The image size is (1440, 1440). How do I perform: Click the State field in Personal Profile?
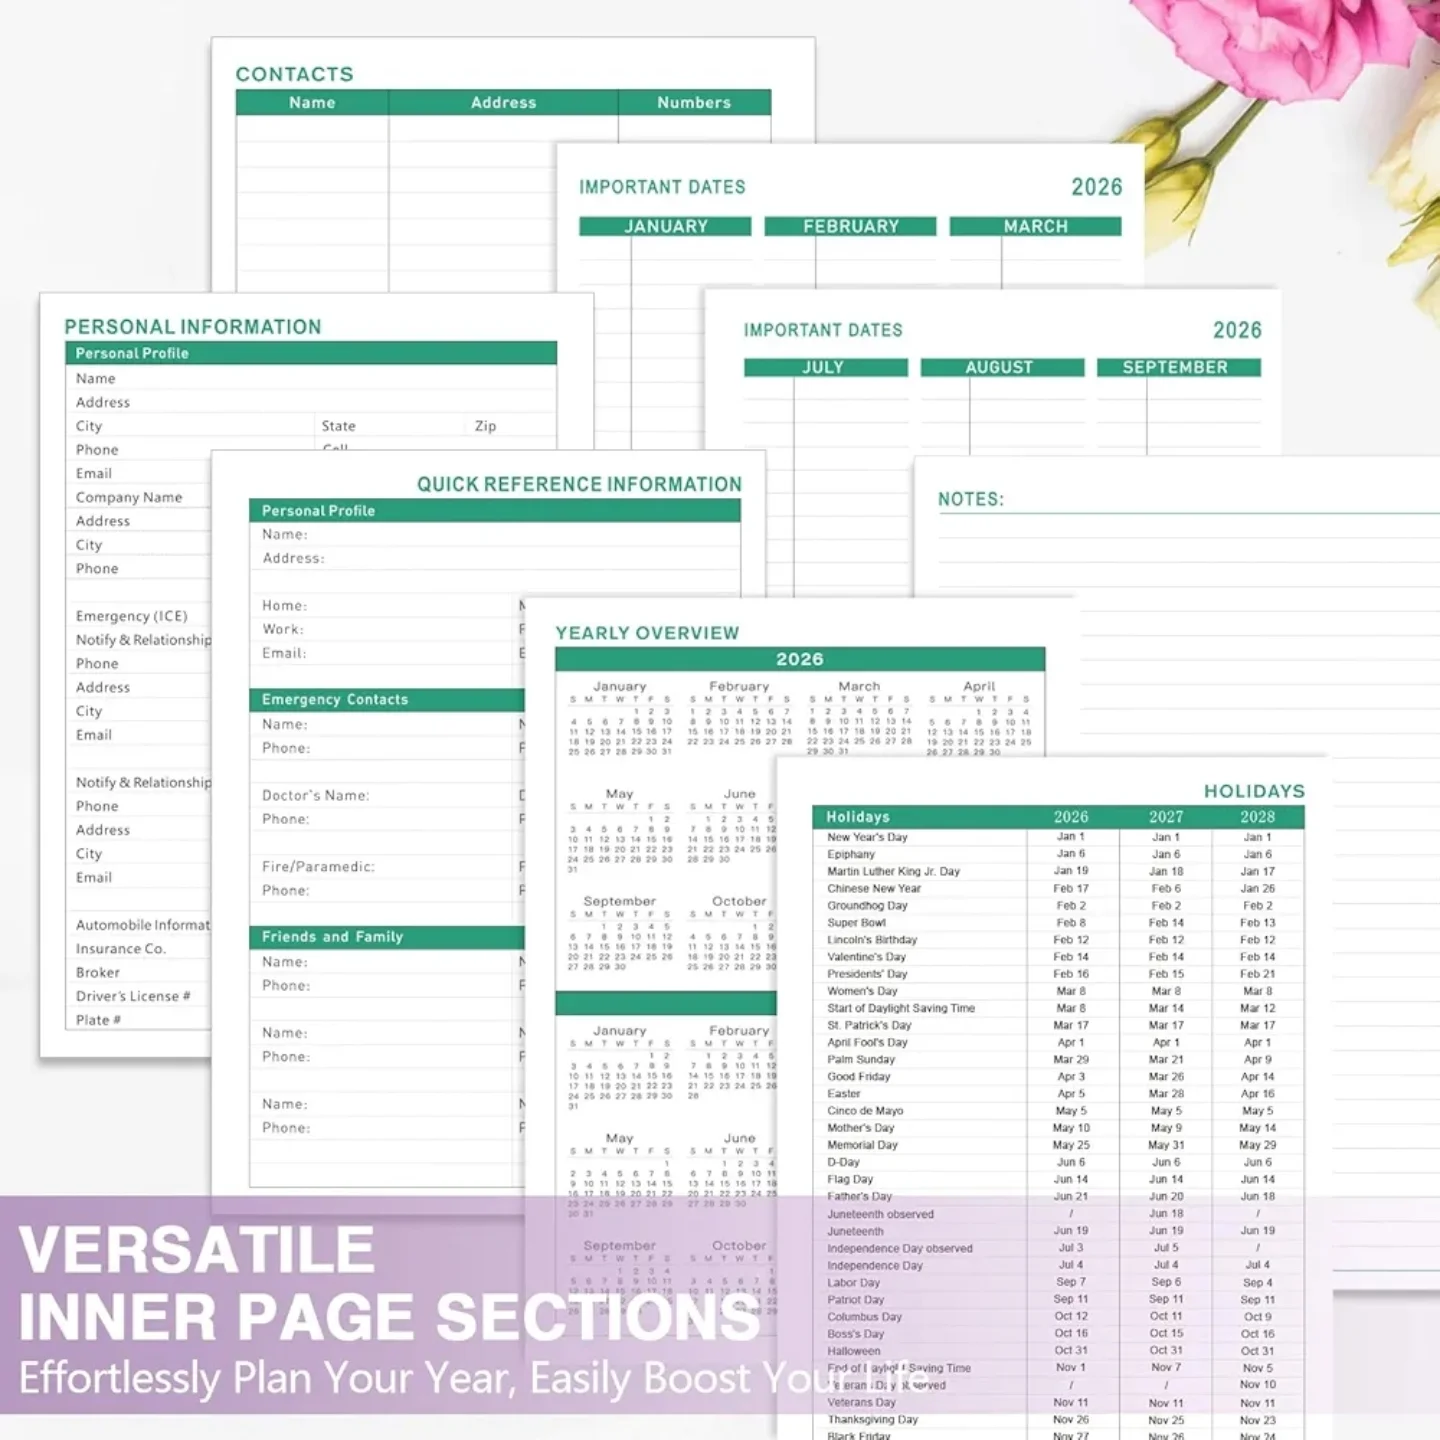tap(338, 426)
